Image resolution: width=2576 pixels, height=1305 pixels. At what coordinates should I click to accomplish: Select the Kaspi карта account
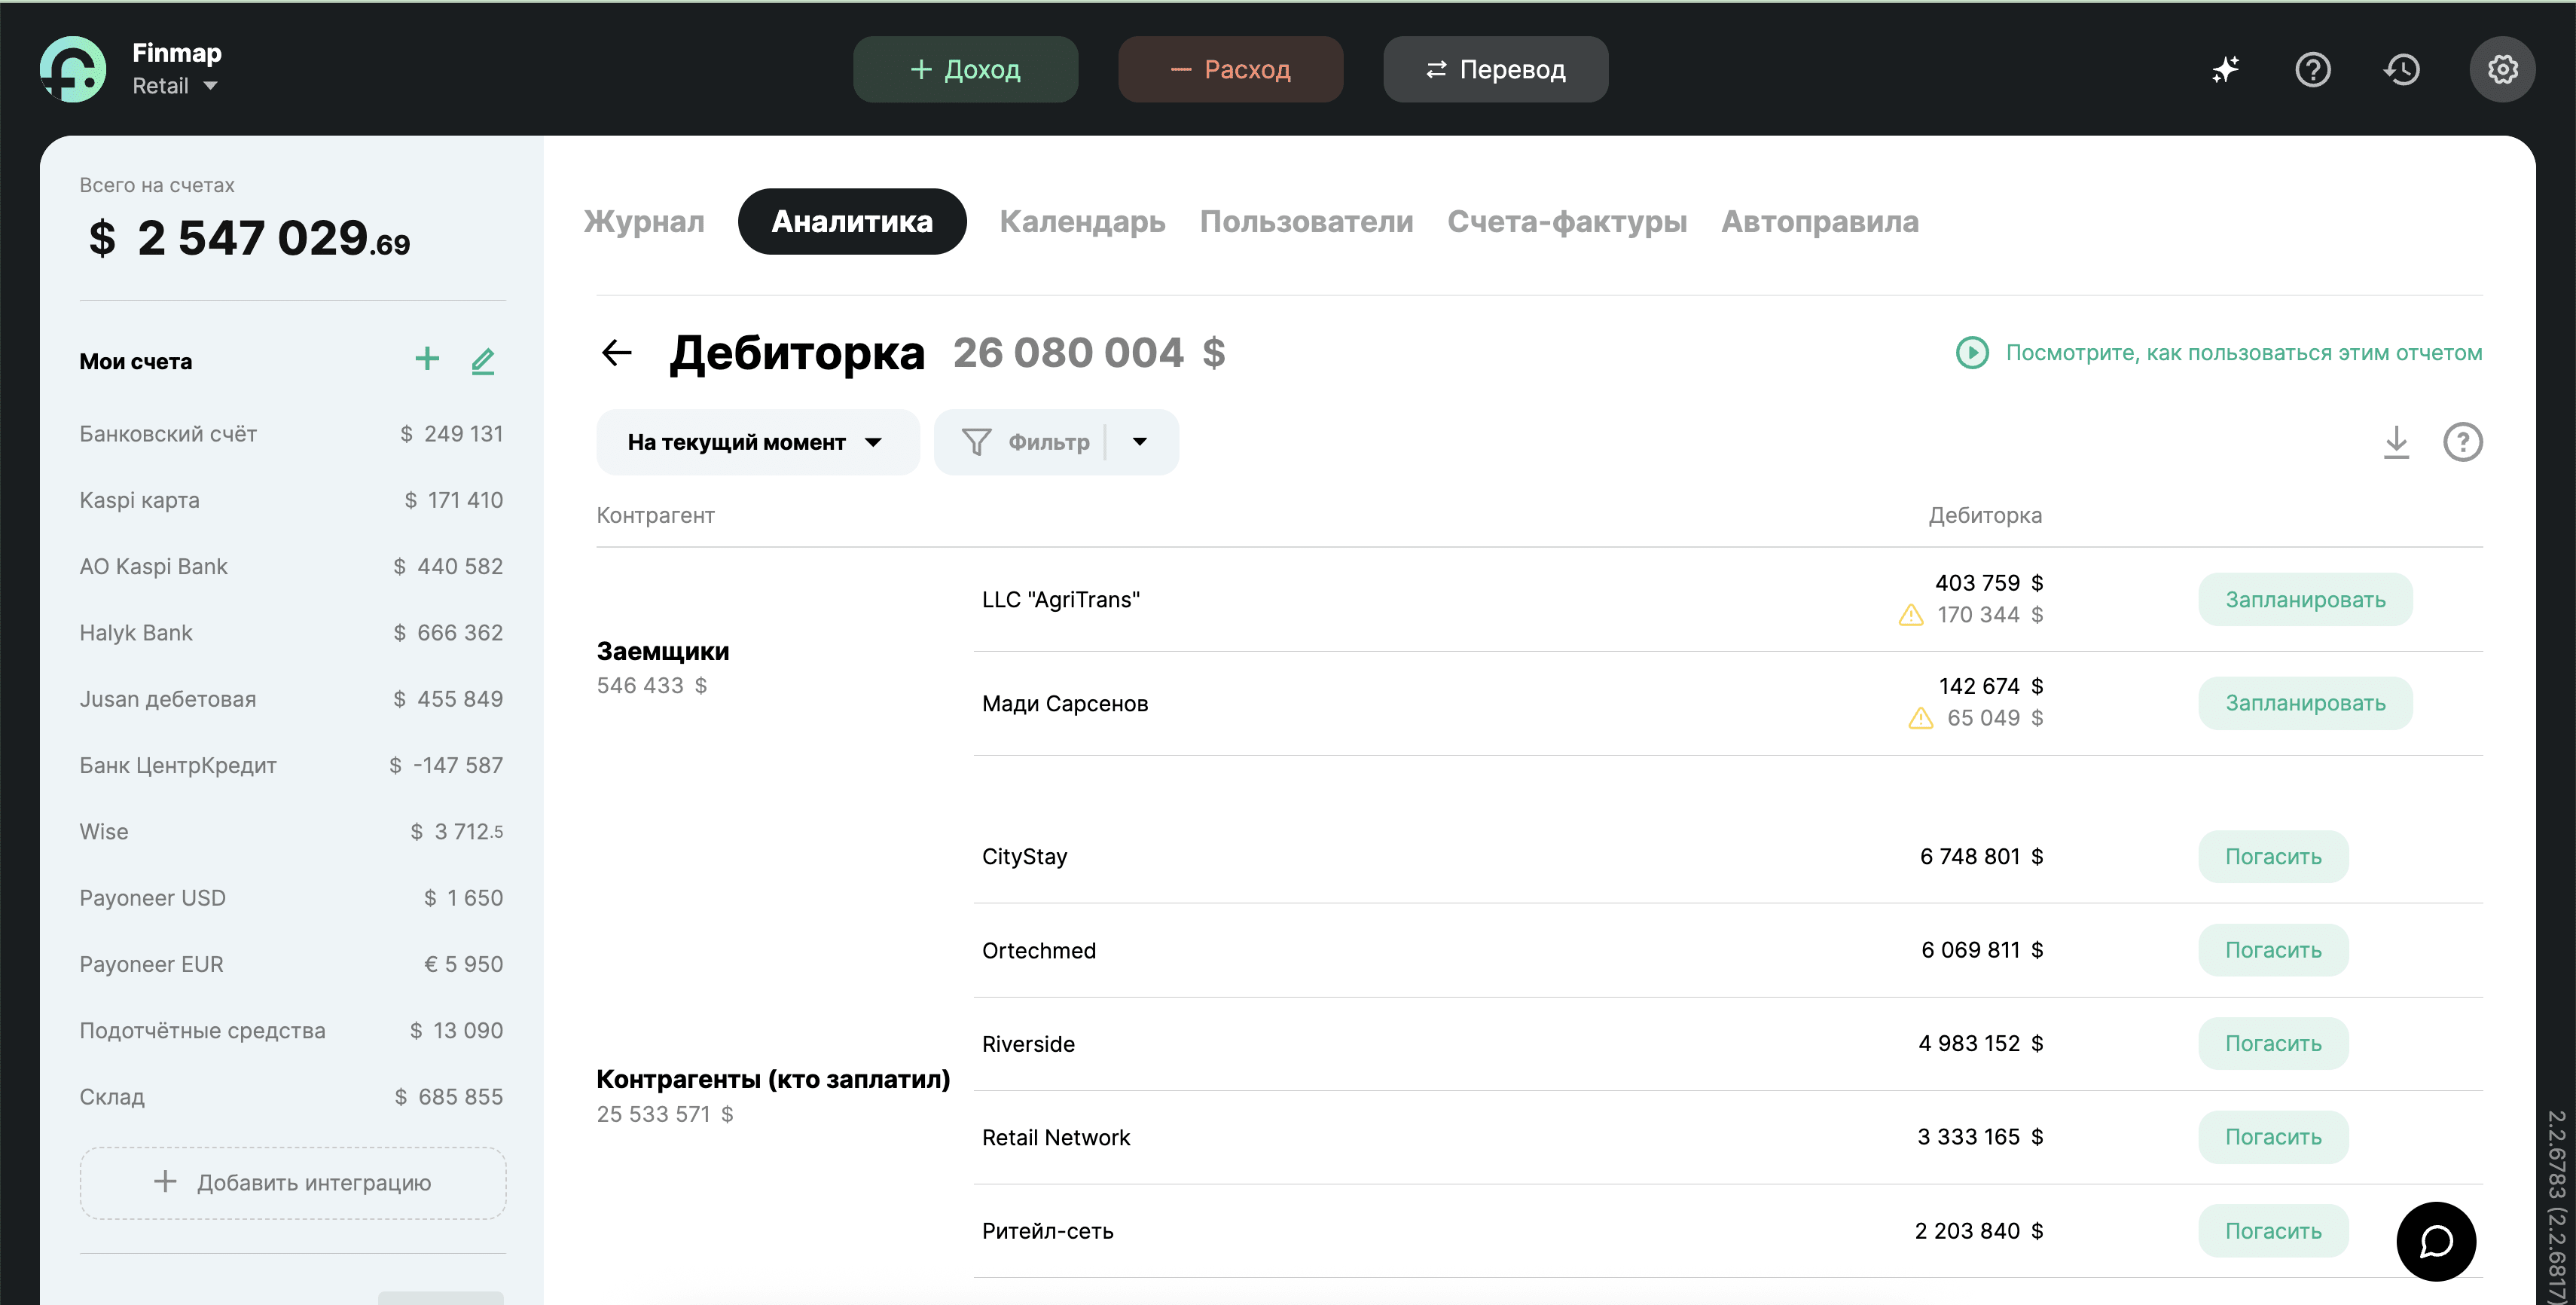tap(291, 500)
